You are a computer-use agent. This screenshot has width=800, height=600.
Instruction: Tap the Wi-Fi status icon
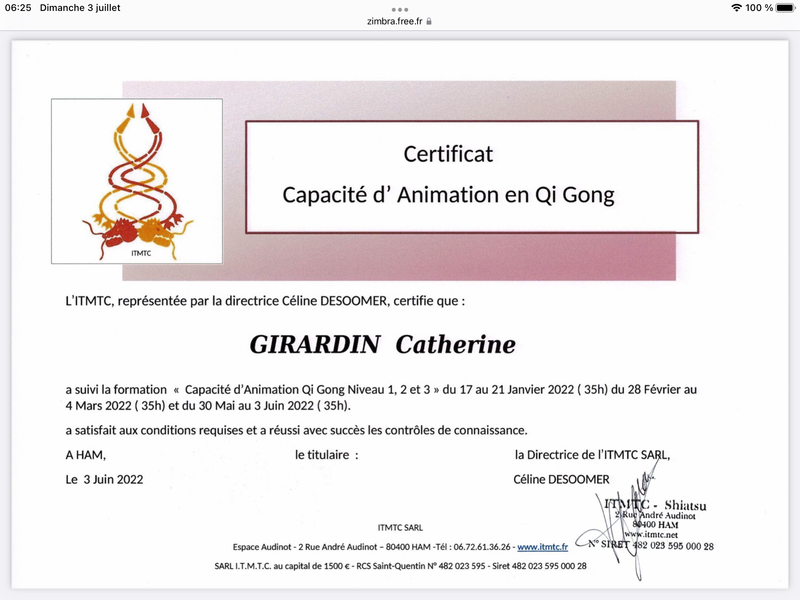click(x=737, y=8)
